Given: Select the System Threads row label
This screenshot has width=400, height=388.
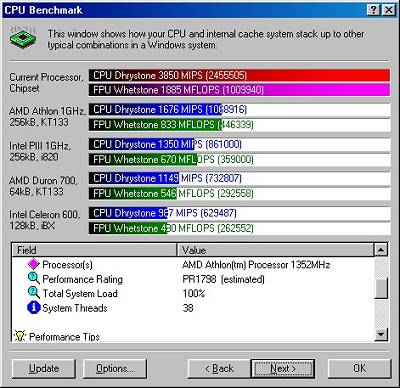Looking at the screenshot, I should [75, 308].
